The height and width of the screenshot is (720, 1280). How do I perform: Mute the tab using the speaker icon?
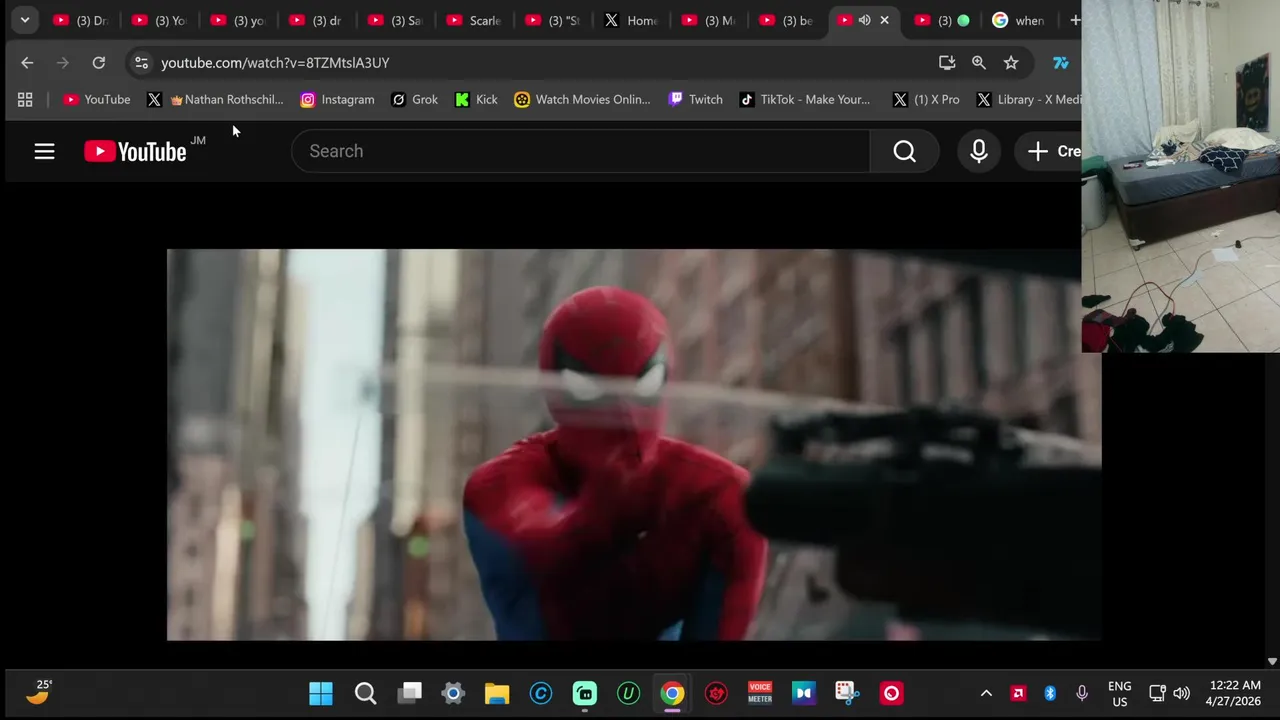click(x=865, y=20)
